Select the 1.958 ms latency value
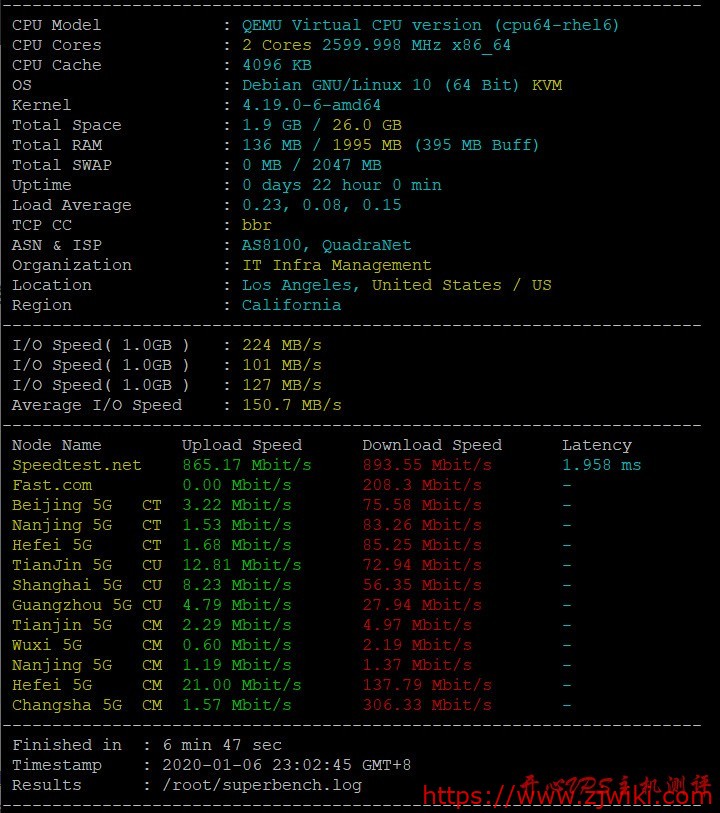Image resolution: width=720 pixels, height=813 pixels. tap(601, 465)
